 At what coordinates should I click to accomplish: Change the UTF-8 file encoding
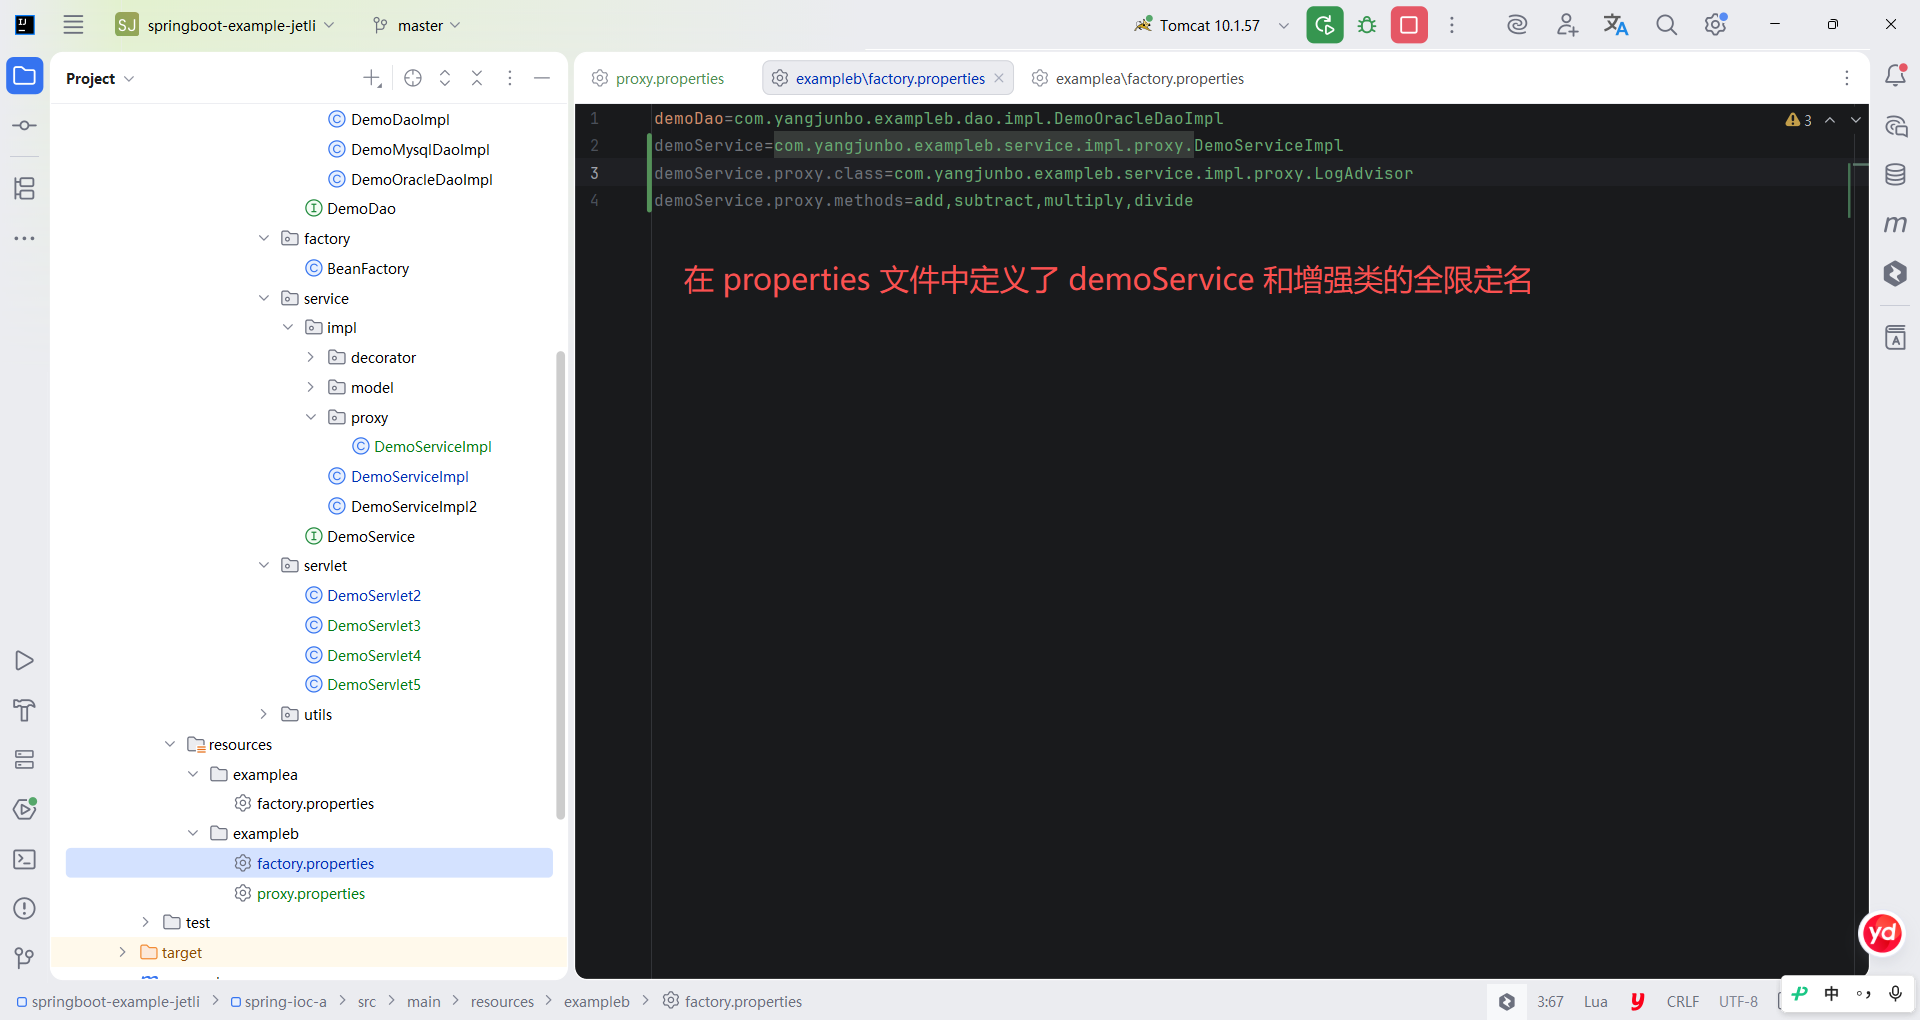tap(1738, 1001)
